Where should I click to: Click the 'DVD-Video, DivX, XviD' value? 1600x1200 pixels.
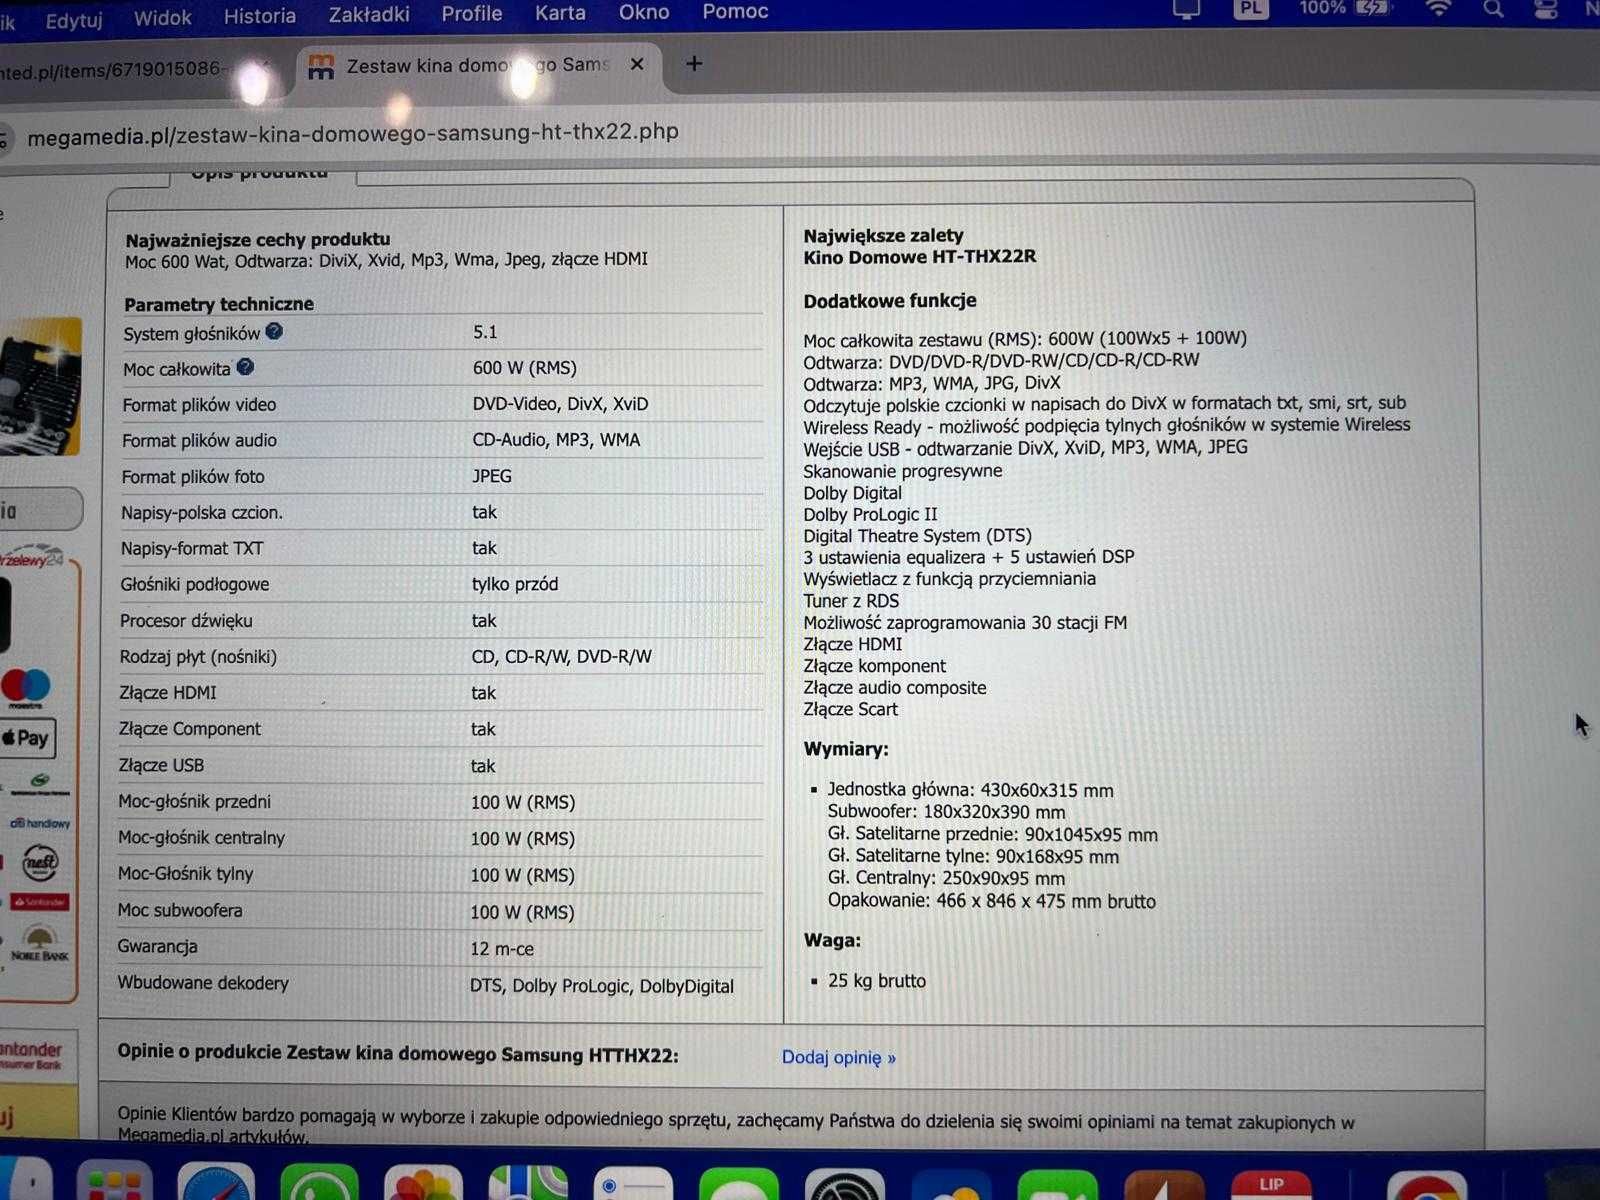coord(560,404)
